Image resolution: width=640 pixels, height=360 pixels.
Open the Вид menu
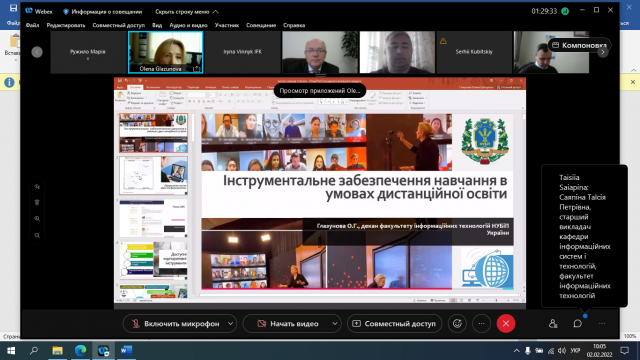(157, 25)
